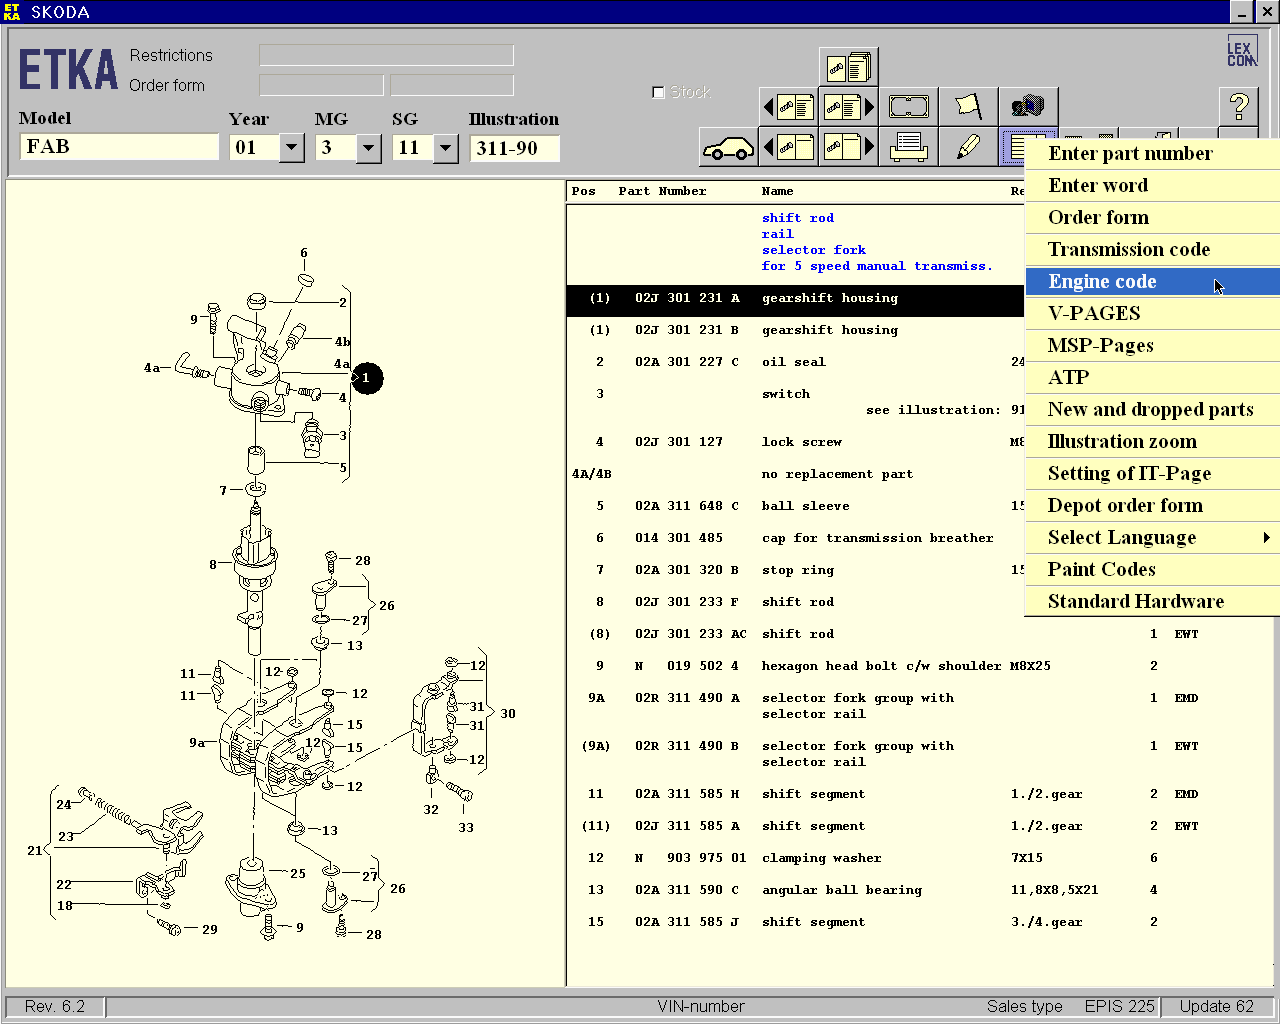Select 'Illustration zoom' from menu
The image size is (1280, 1024).
pos(1153,441)
